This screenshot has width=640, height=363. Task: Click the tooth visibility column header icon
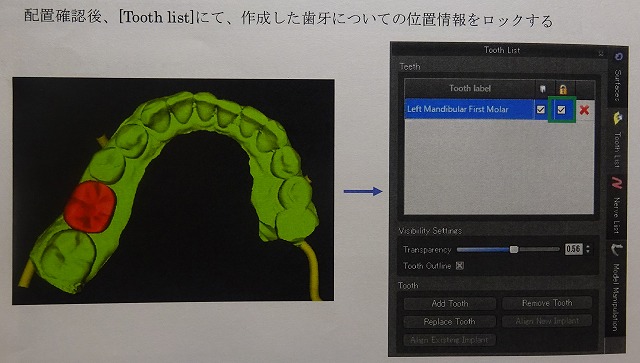tap(543, 89)
